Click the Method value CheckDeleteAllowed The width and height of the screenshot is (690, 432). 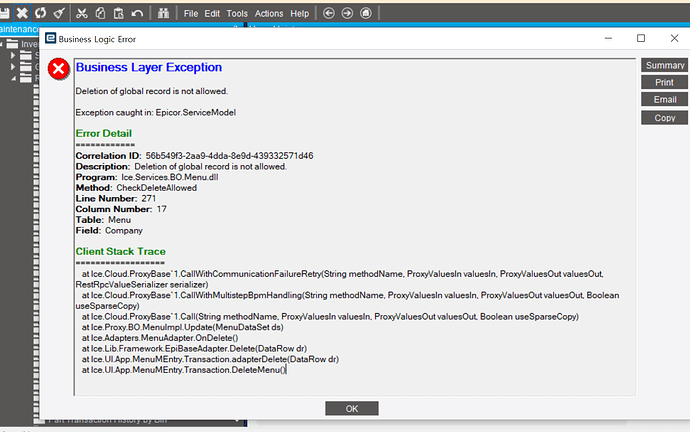point(157,188)
